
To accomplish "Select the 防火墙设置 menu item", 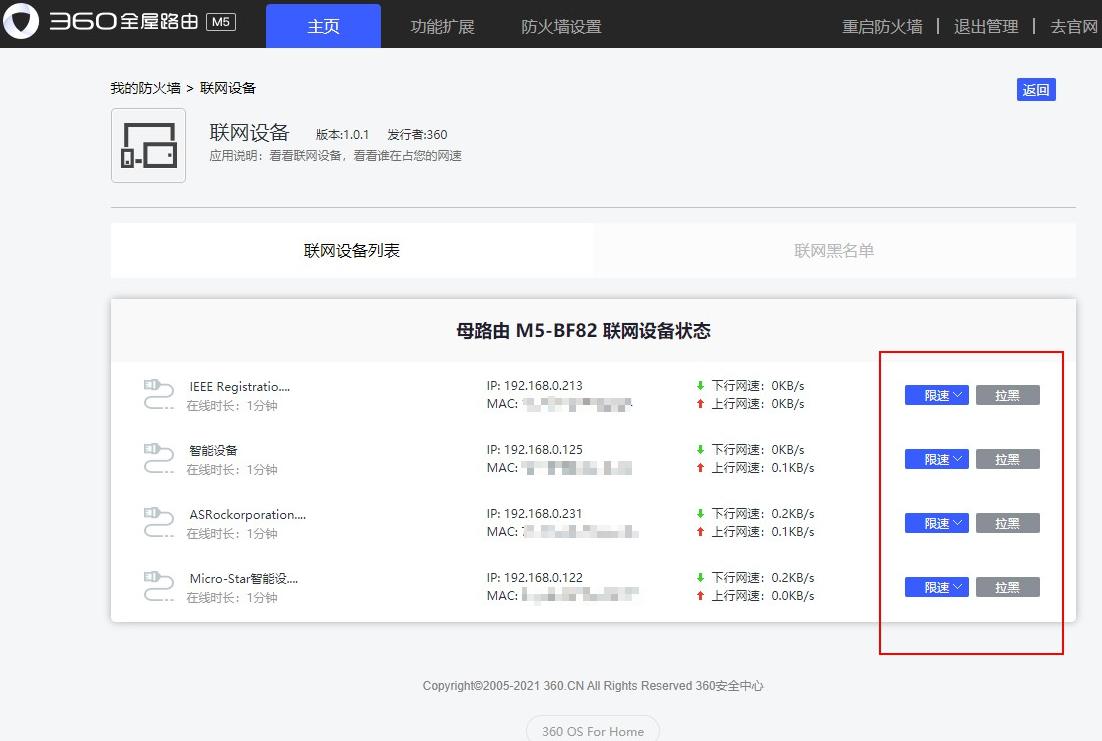I will (561, 27).
